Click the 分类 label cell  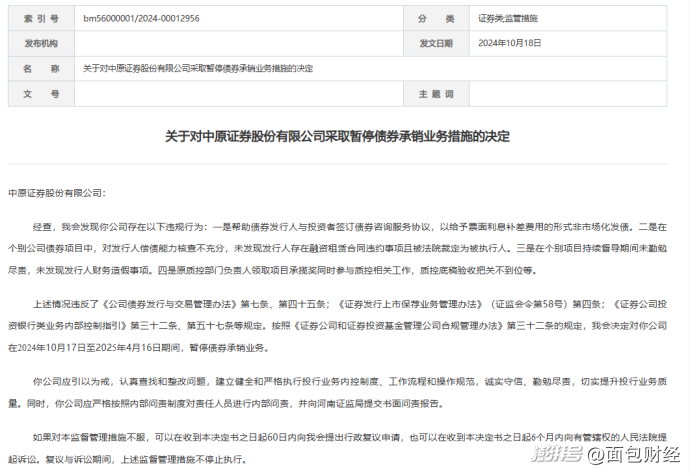point(436,18)
